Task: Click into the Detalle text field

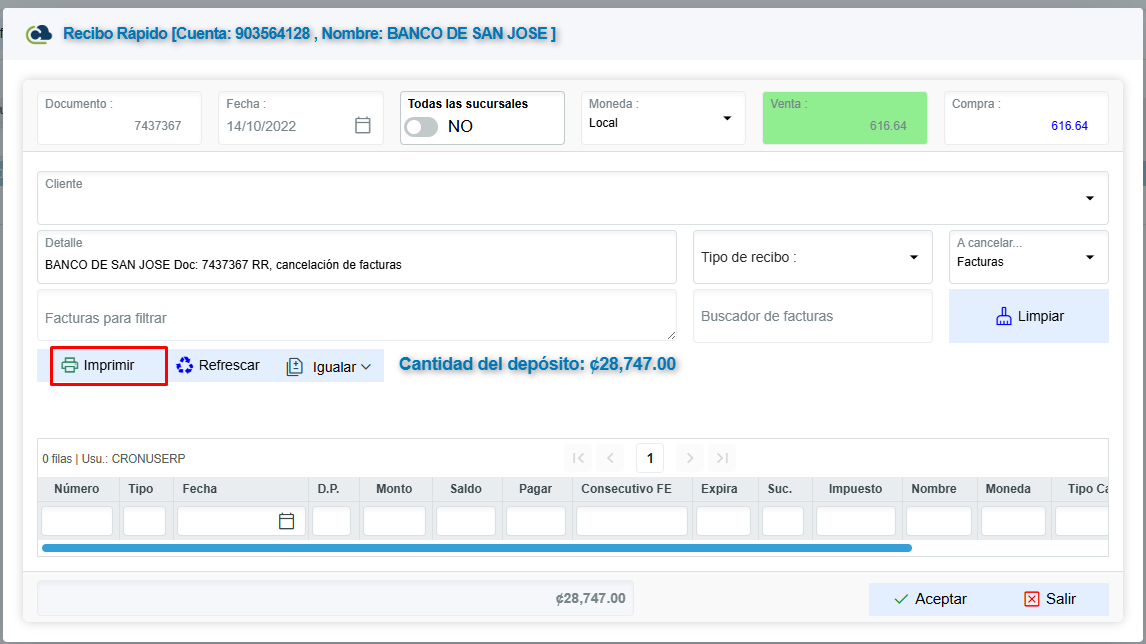Action: (357, 257)
